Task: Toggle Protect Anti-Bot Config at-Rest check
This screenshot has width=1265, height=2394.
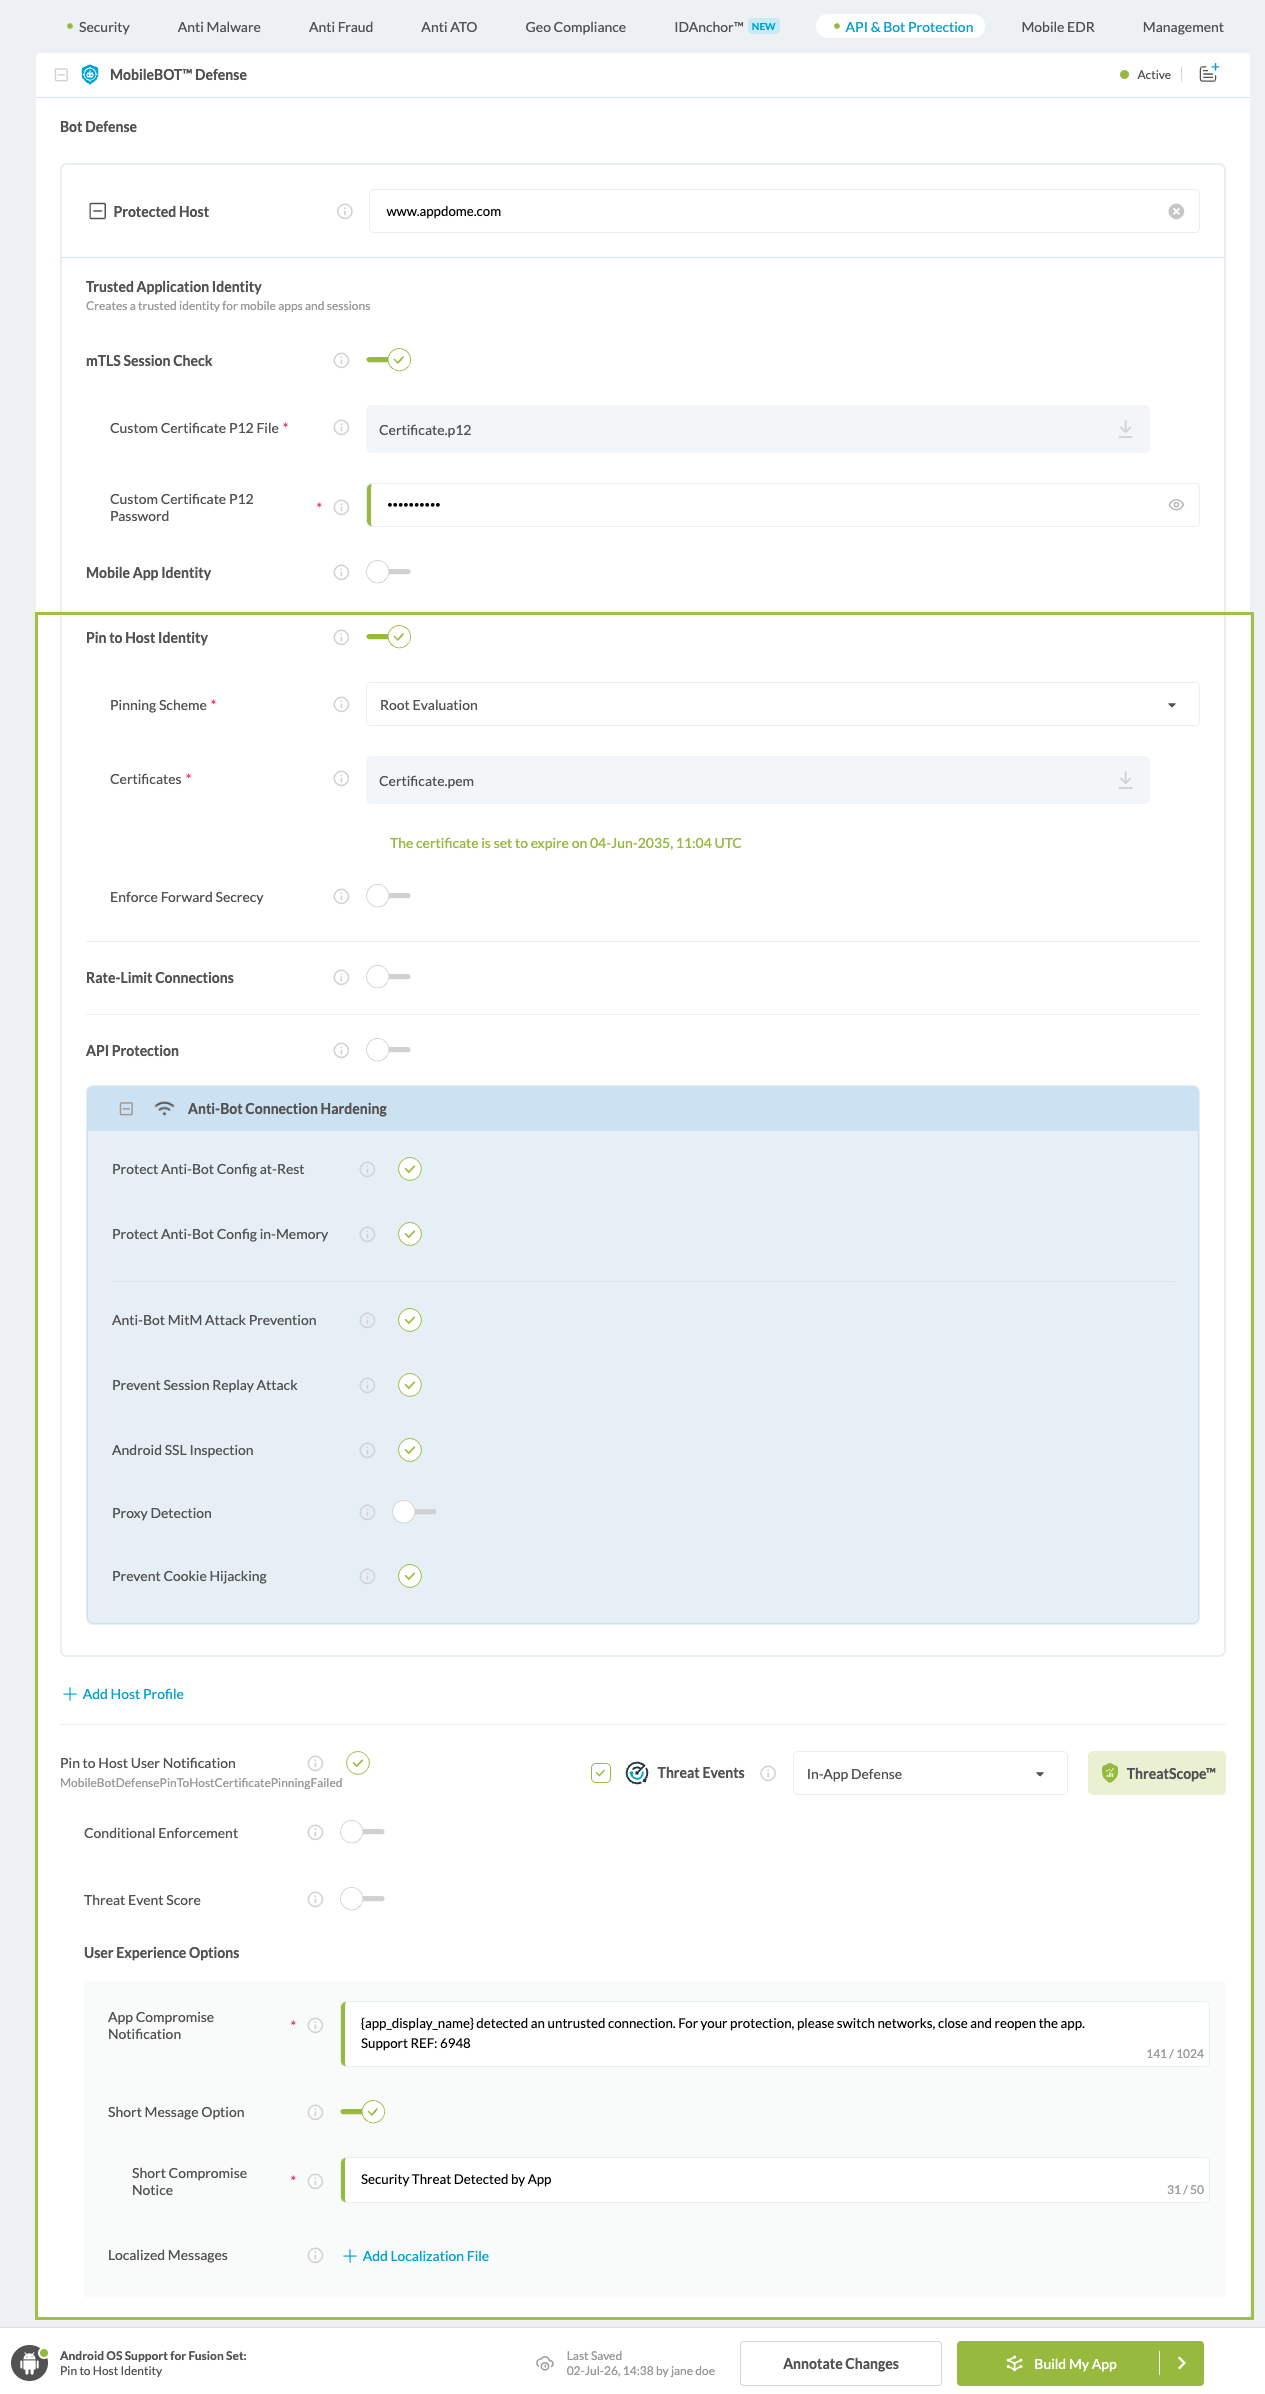Action: [x=410, y=1169]
